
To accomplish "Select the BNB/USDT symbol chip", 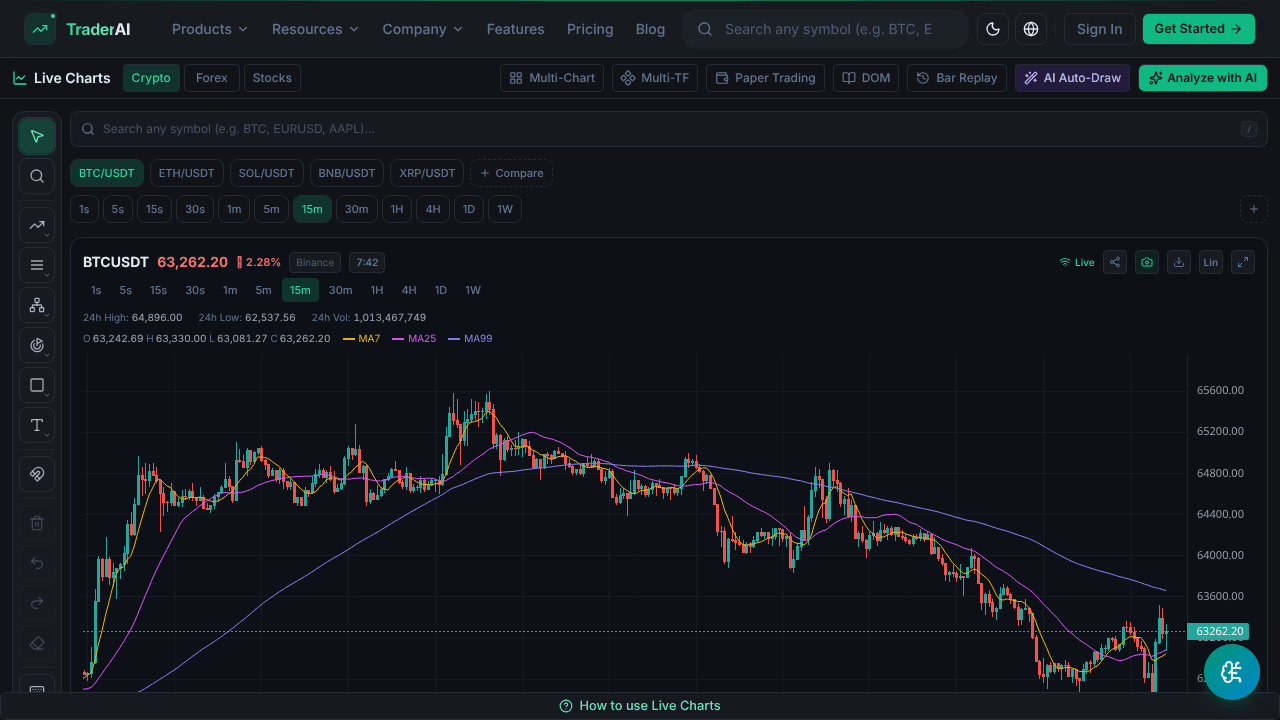I will point(347,173).
